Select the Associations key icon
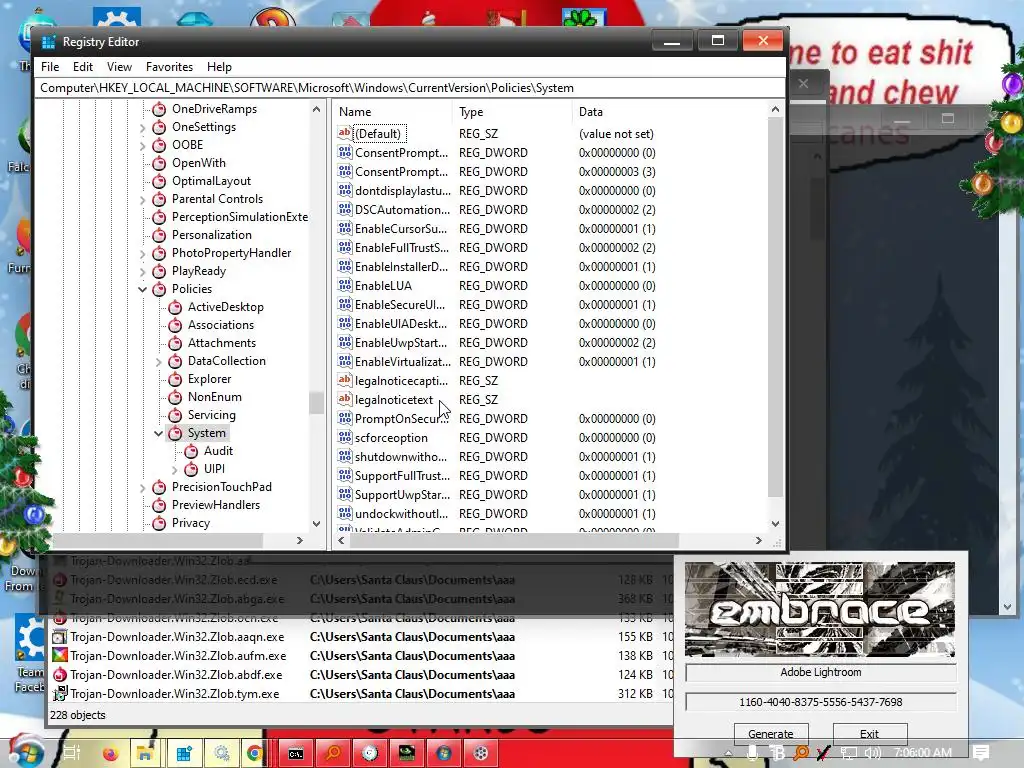The image size is (1024, 768). (x=175, y=325)
